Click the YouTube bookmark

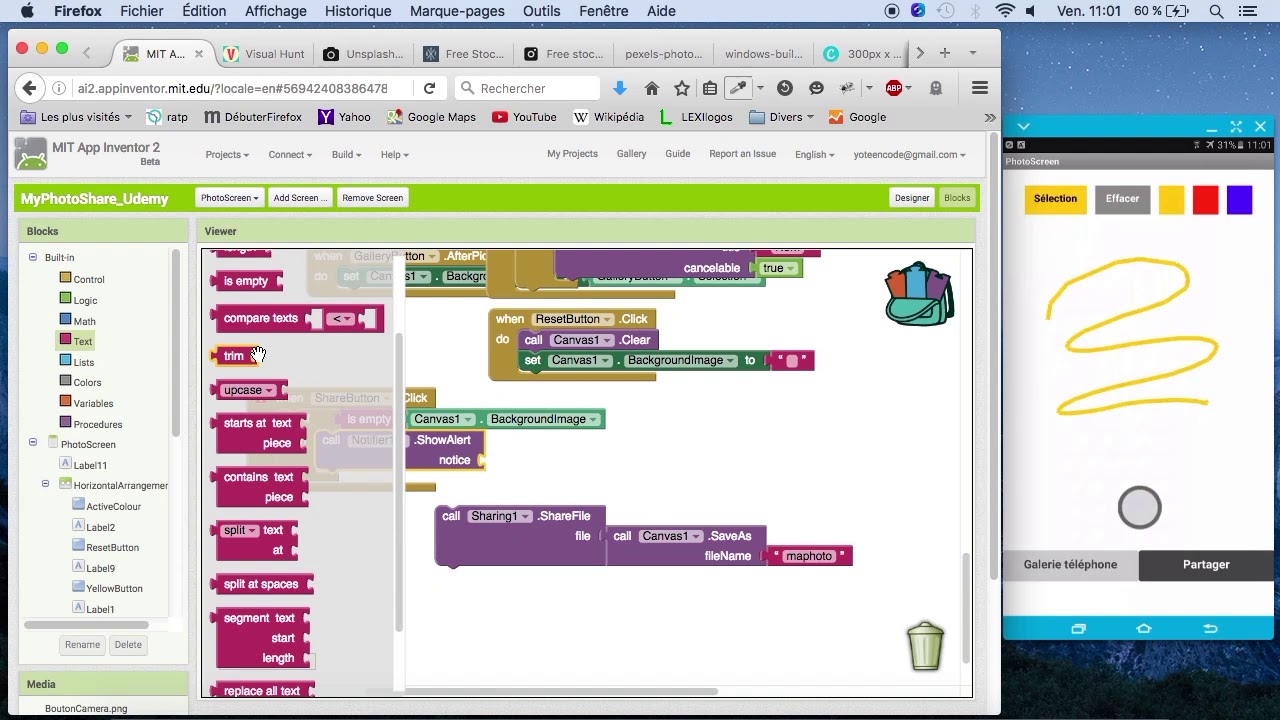(x=525, y=117)
